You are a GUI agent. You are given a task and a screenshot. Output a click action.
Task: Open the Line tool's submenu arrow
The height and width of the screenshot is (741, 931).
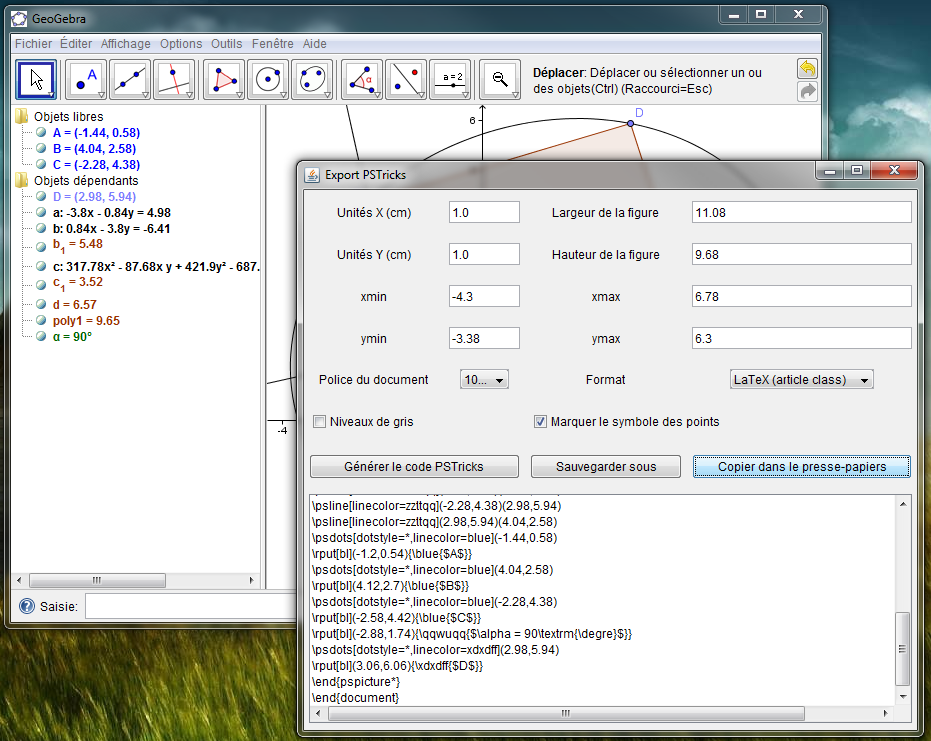(x=145, y=95)
